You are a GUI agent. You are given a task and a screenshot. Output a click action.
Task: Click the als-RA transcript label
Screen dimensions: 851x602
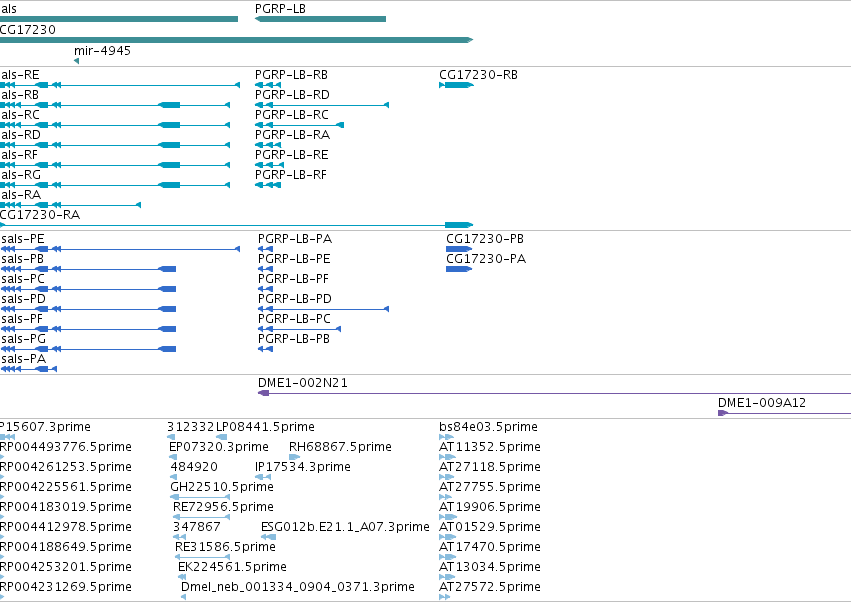[21, 194]
